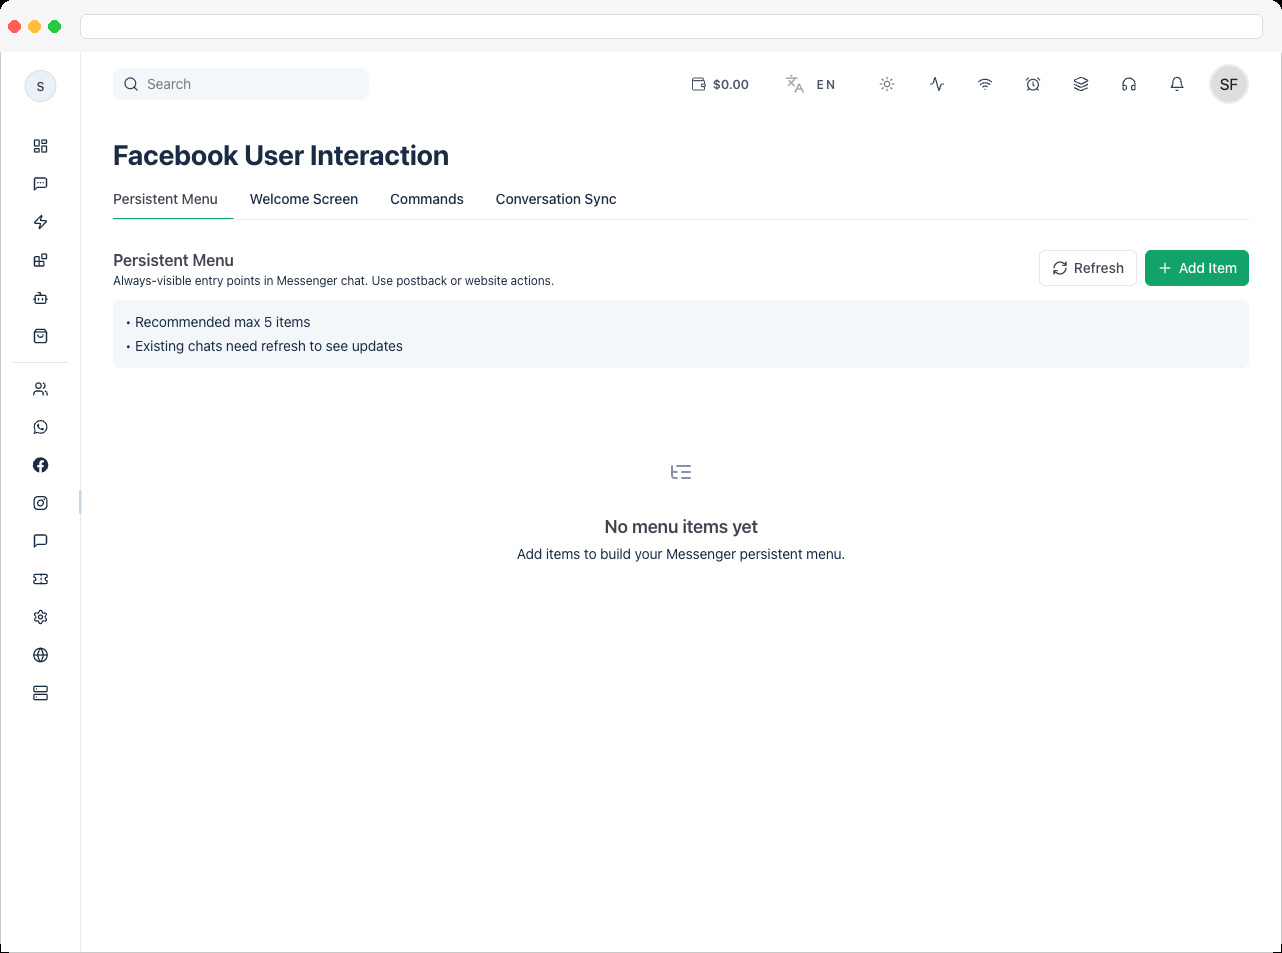Click 'Add items to build your Messenger persistent menu.'
Viewport: 1282px width, 953px height.
pos(681,554)
